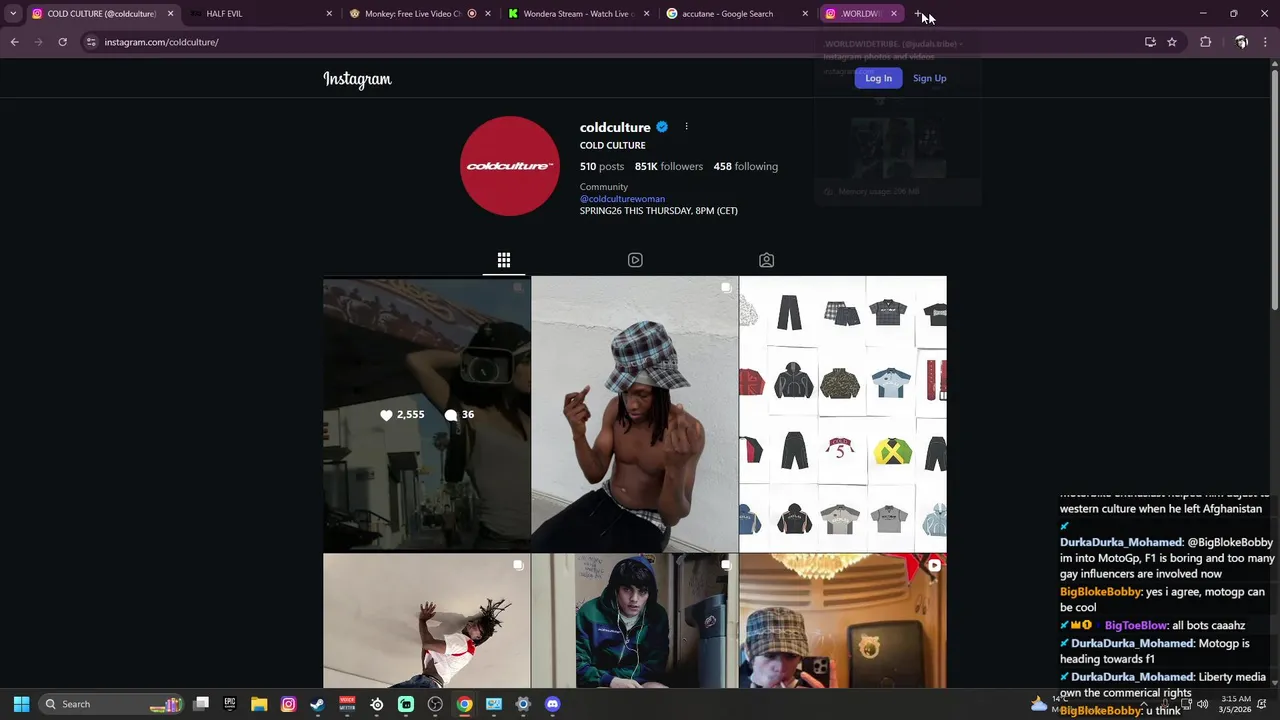The image size is (1280, 720).
Task: Close the HALF EVIL tab
Action: (329, 14)
